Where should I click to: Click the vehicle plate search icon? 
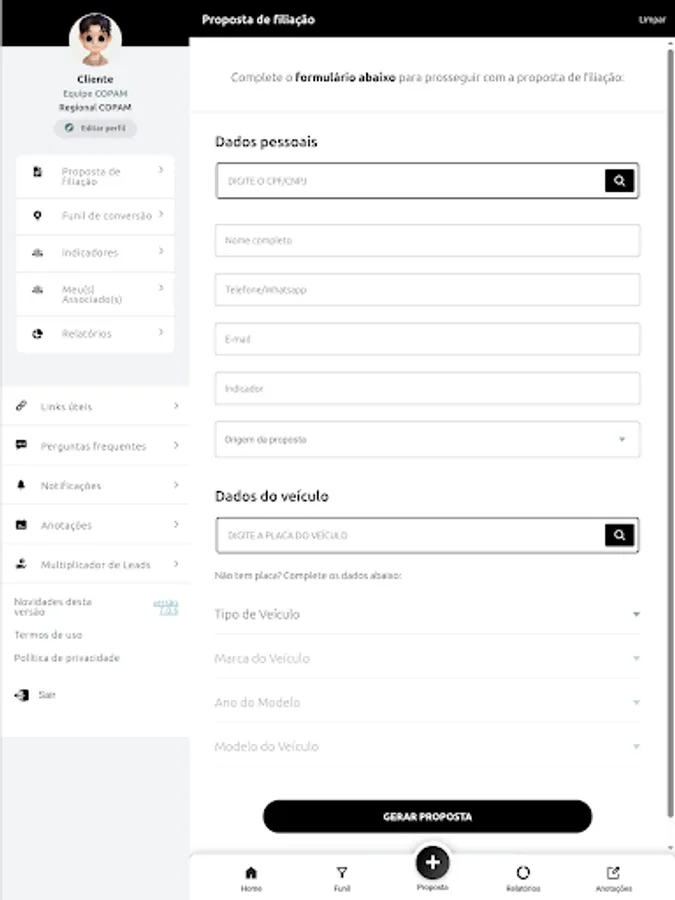(x=619, y=535)
